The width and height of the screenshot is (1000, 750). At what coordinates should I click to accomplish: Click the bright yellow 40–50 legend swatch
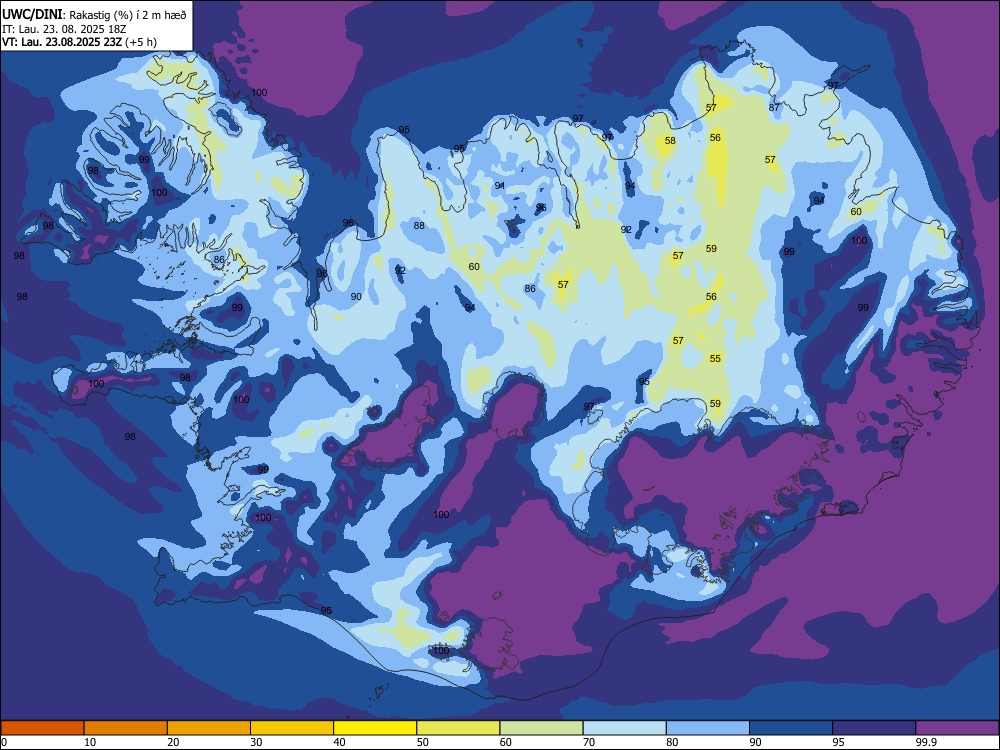tap(375, 727)
